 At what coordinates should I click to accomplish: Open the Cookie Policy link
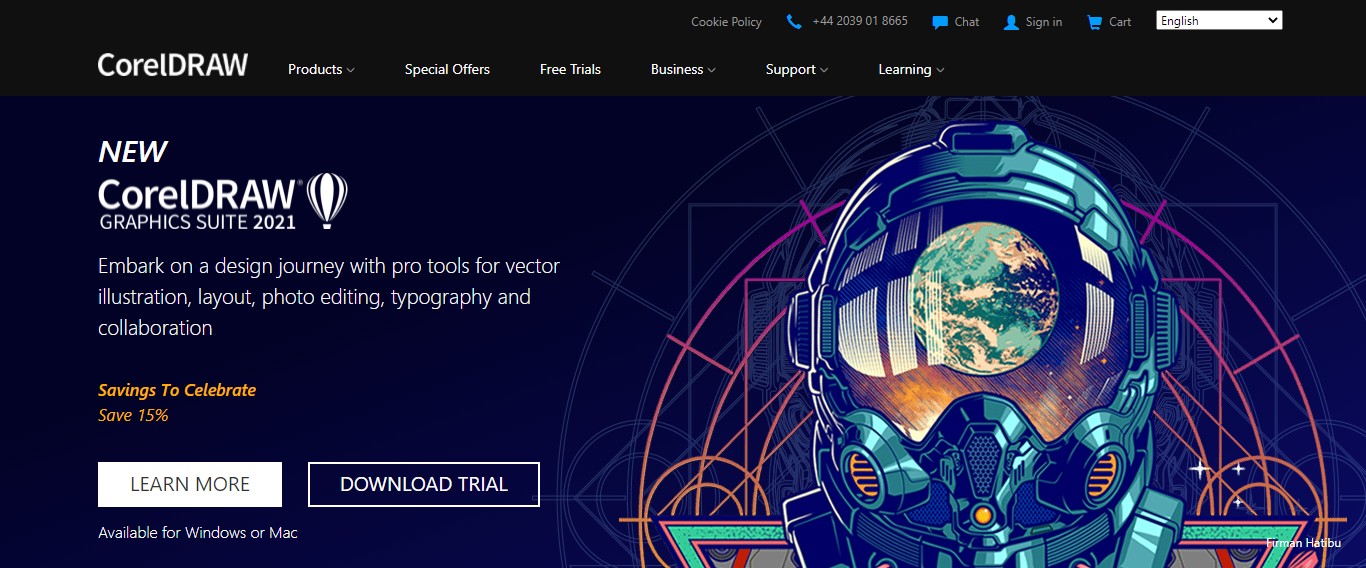[x=726, y=22]
